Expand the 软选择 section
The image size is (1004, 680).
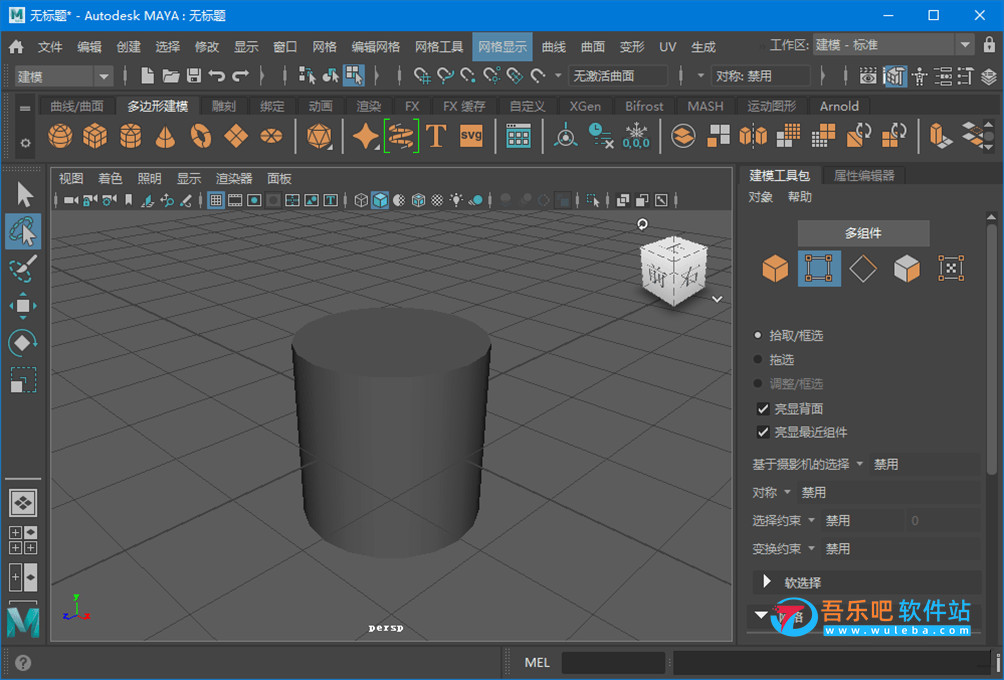tap(767, 582)
